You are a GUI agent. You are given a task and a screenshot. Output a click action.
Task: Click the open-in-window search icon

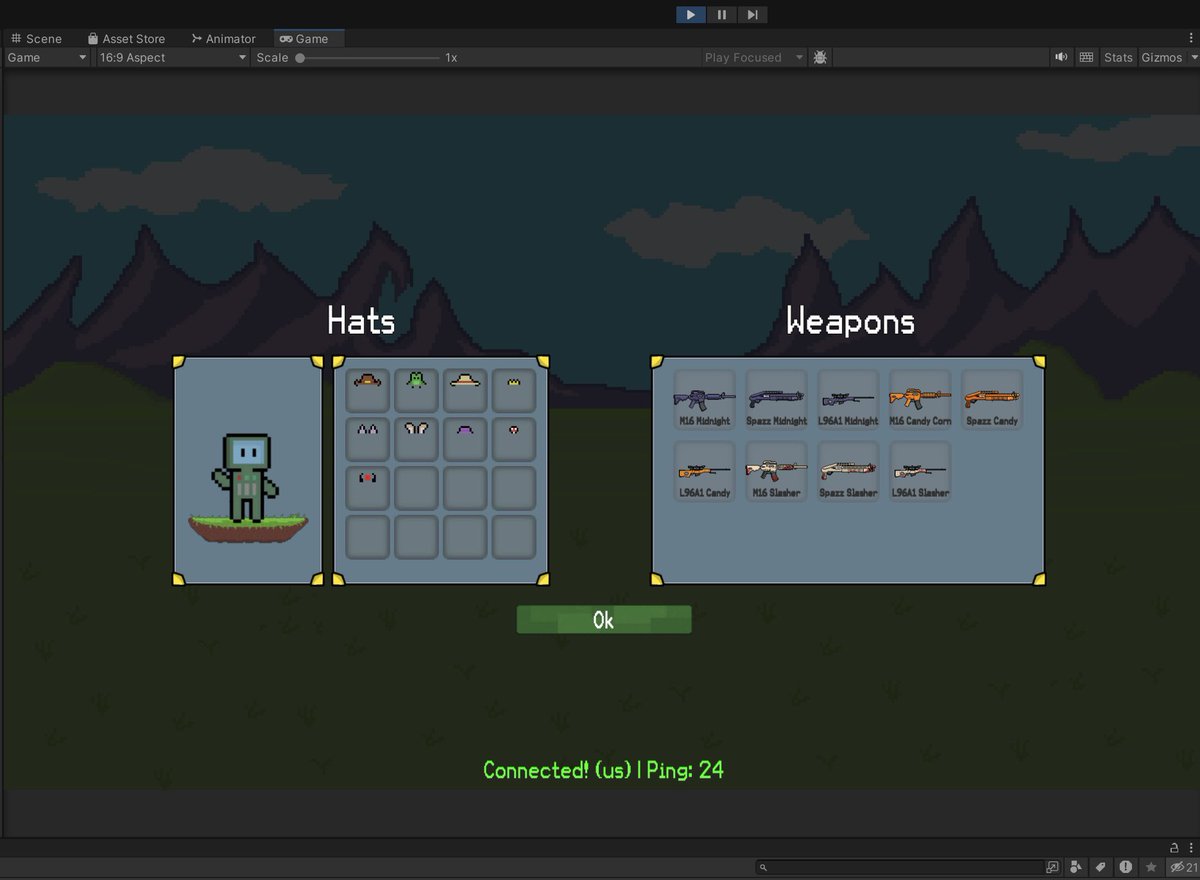[x=1053, y=867]
